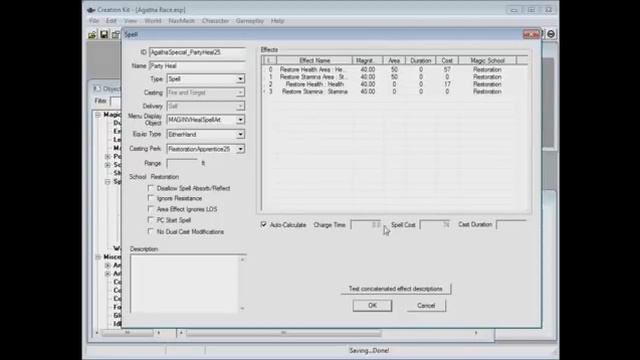Screen dimensions: 640x360
Task: Click the bottom horizontal scrollbar thumb
Action: [x=284, y=333]
